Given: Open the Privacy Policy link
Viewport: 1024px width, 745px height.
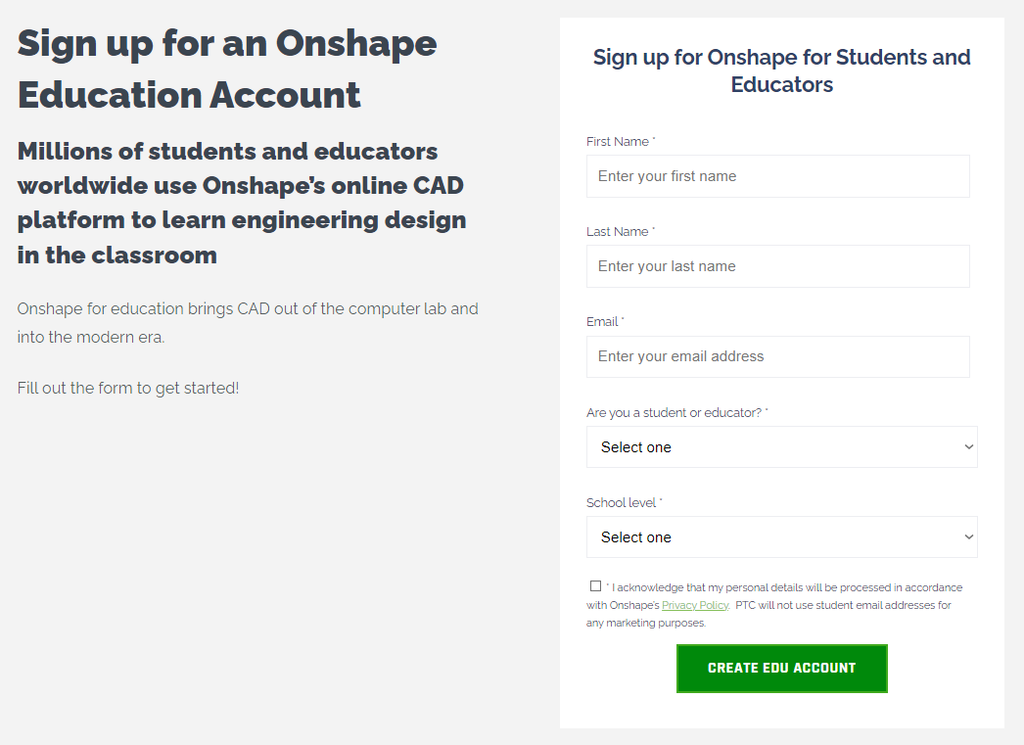Looking at the screenshot, I should click(x=695, y=605).
